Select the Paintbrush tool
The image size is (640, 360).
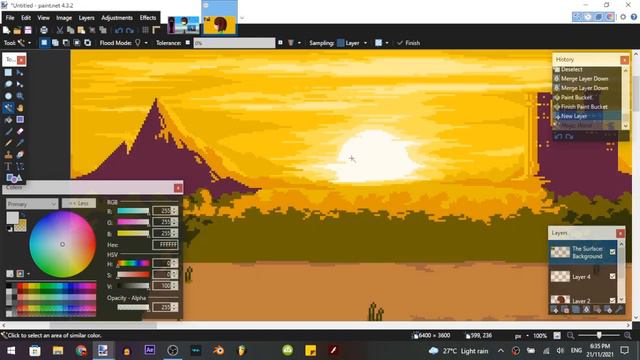(x=8, y=131)
